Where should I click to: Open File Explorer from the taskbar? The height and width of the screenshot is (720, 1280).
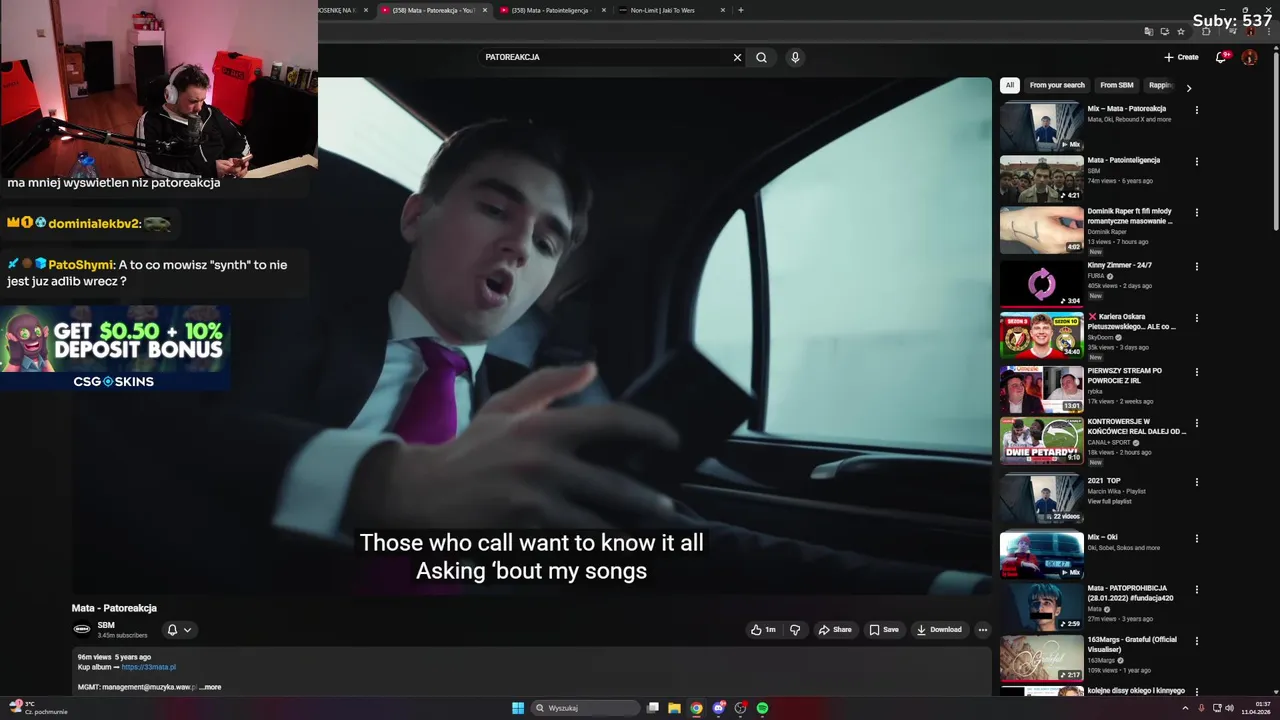click(x=675, y=708)
